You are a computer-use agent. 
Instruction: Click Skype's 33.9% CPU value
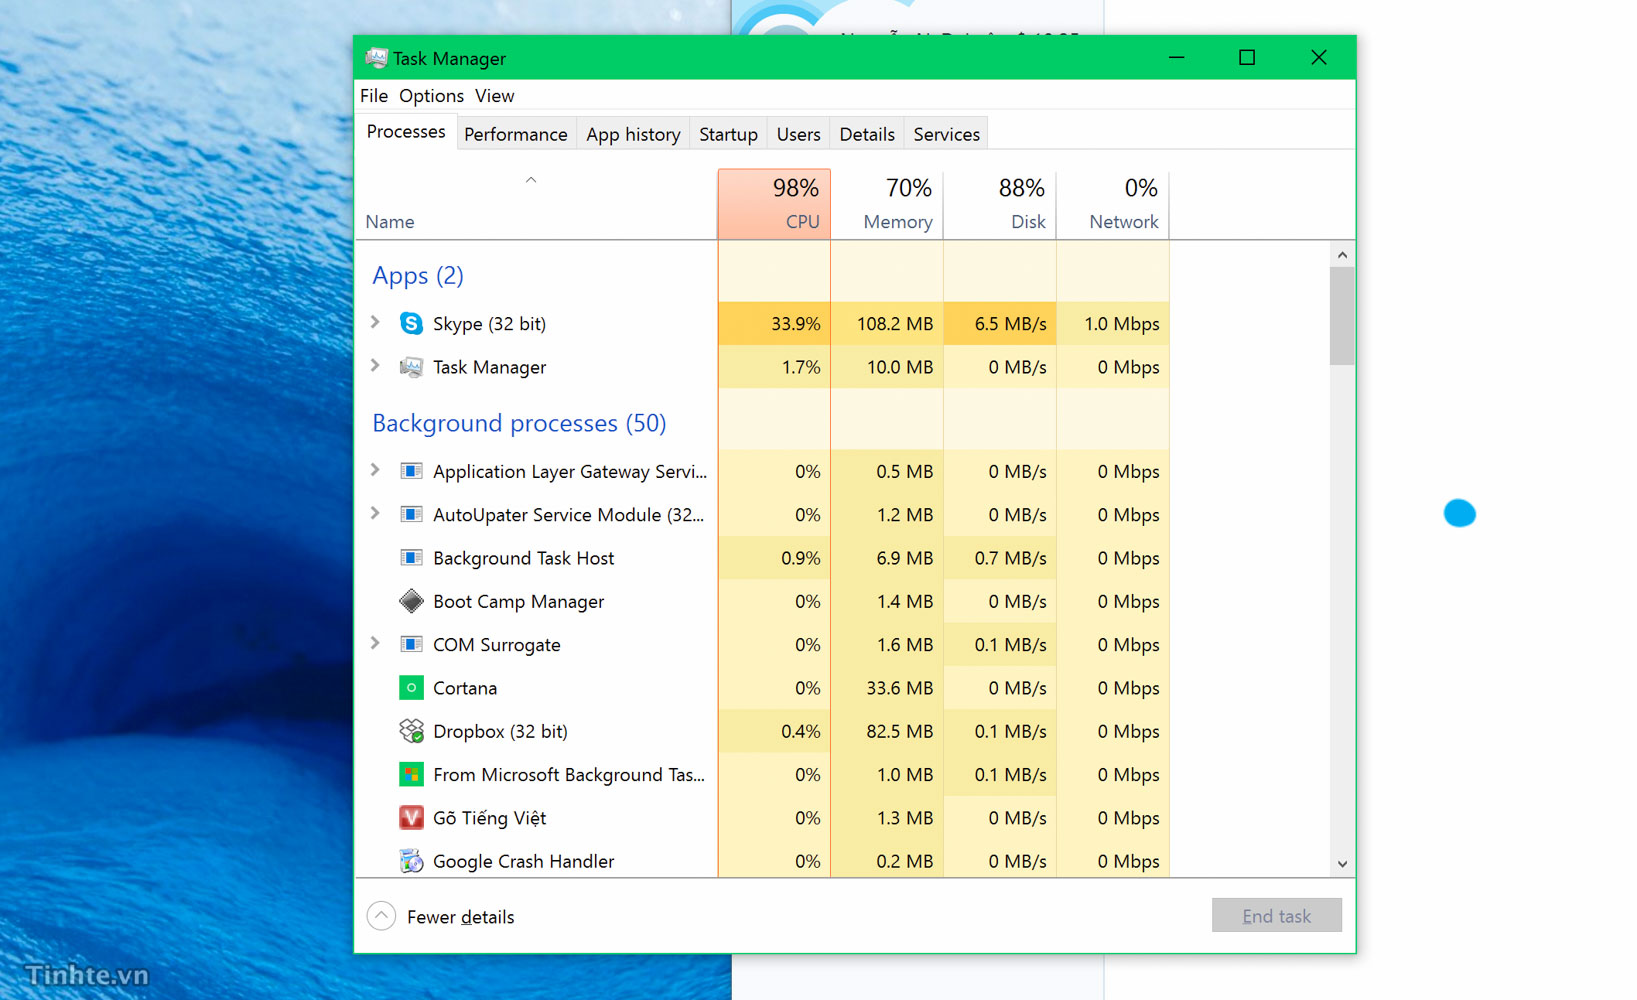click(x=795, y=324)
